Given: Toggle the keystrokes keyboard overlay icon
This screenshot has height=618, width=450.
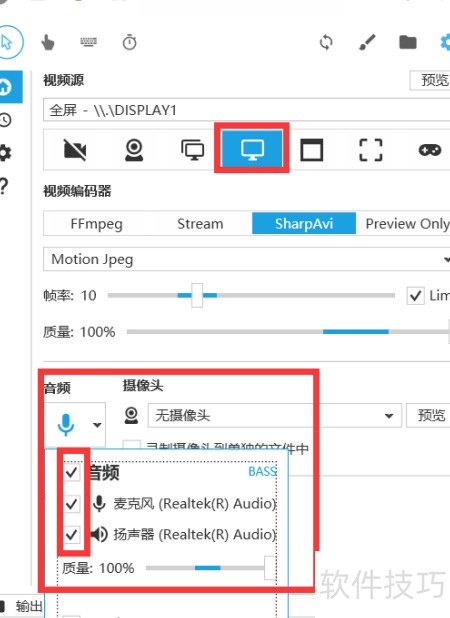Looking at the screenshot, I should (x=89, y=42).
